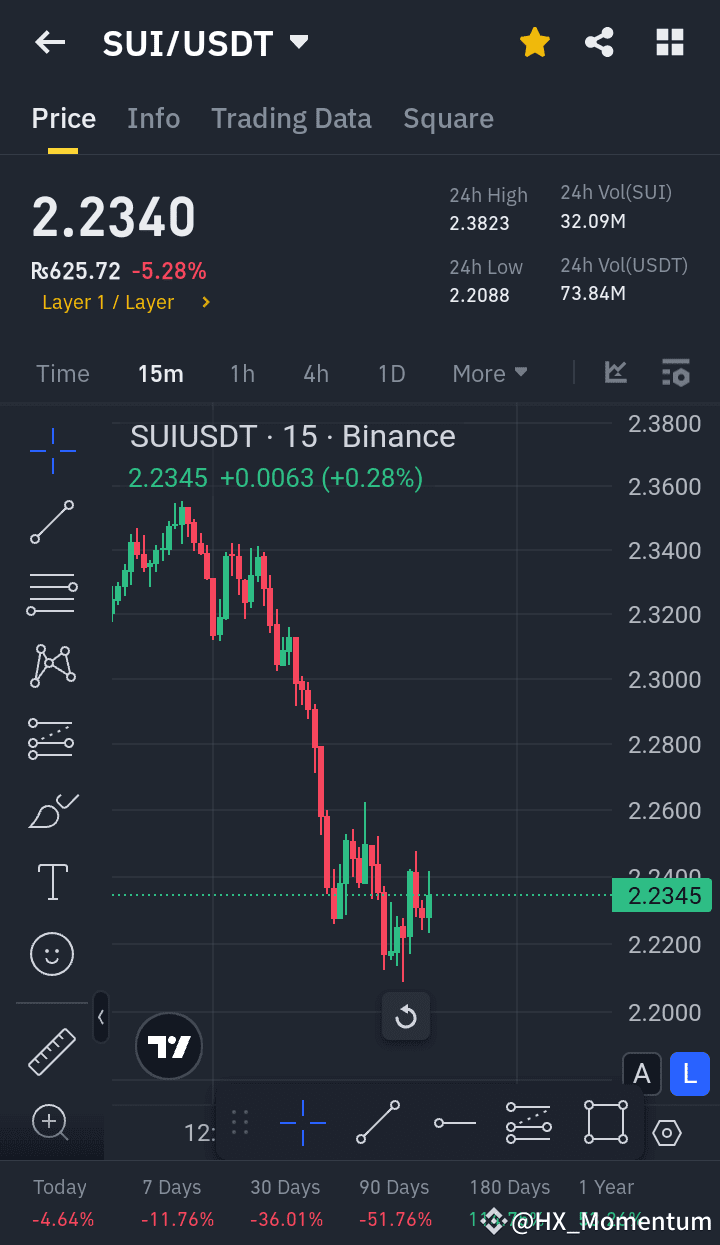Click the TradingView logo on the chart

tap(168, 1045)
